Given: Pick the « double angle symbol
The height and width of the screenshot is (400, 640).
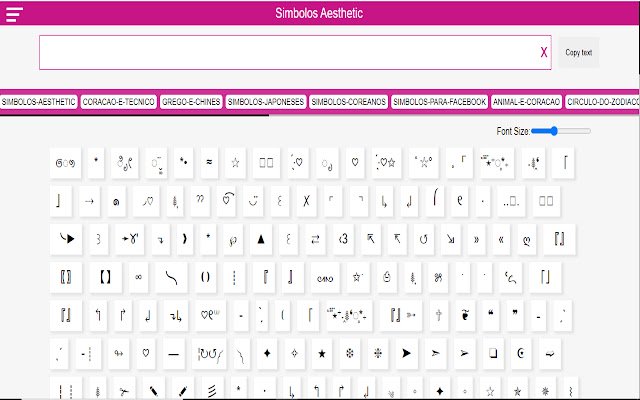Looking at the screenshot, I should [501, 239].
